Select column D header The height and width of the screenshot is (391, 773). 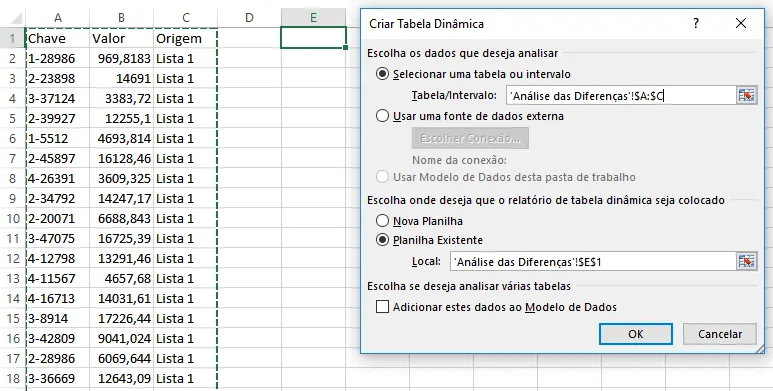click(x=249, y=18)
